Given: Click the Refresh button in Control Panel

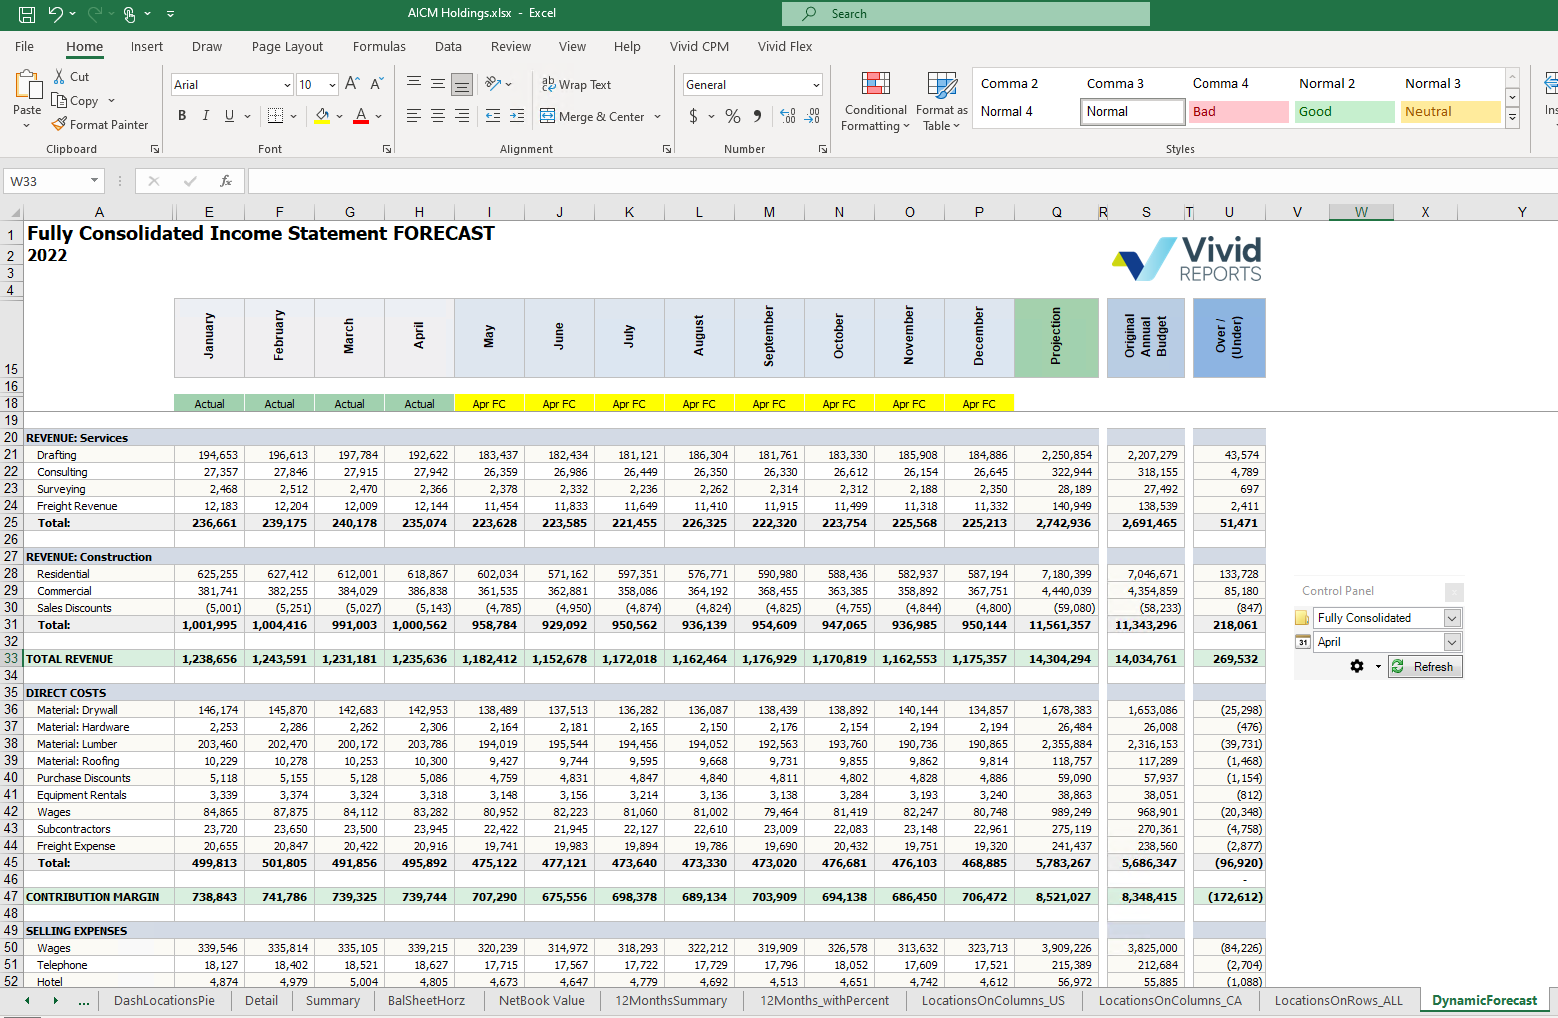Looking at the screenshot, I should [1425, 667].
